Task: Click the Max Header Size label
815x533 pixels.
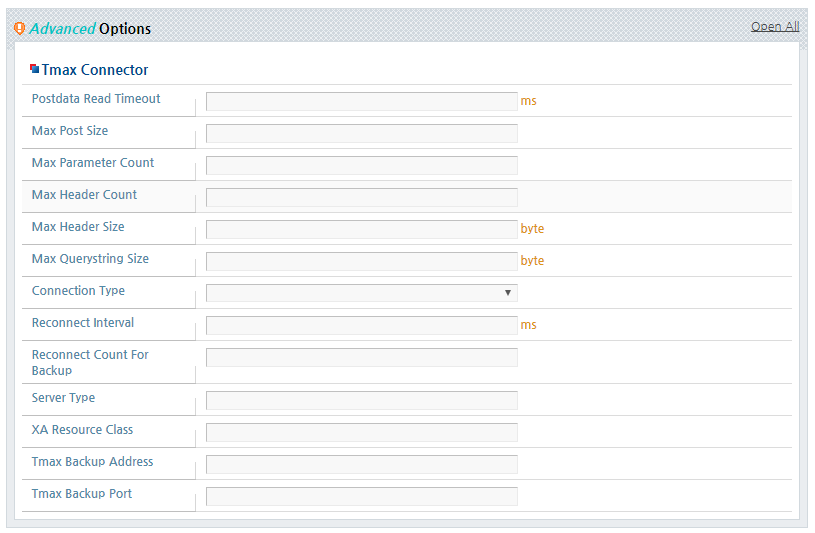Action: click(x=78, y=227)
